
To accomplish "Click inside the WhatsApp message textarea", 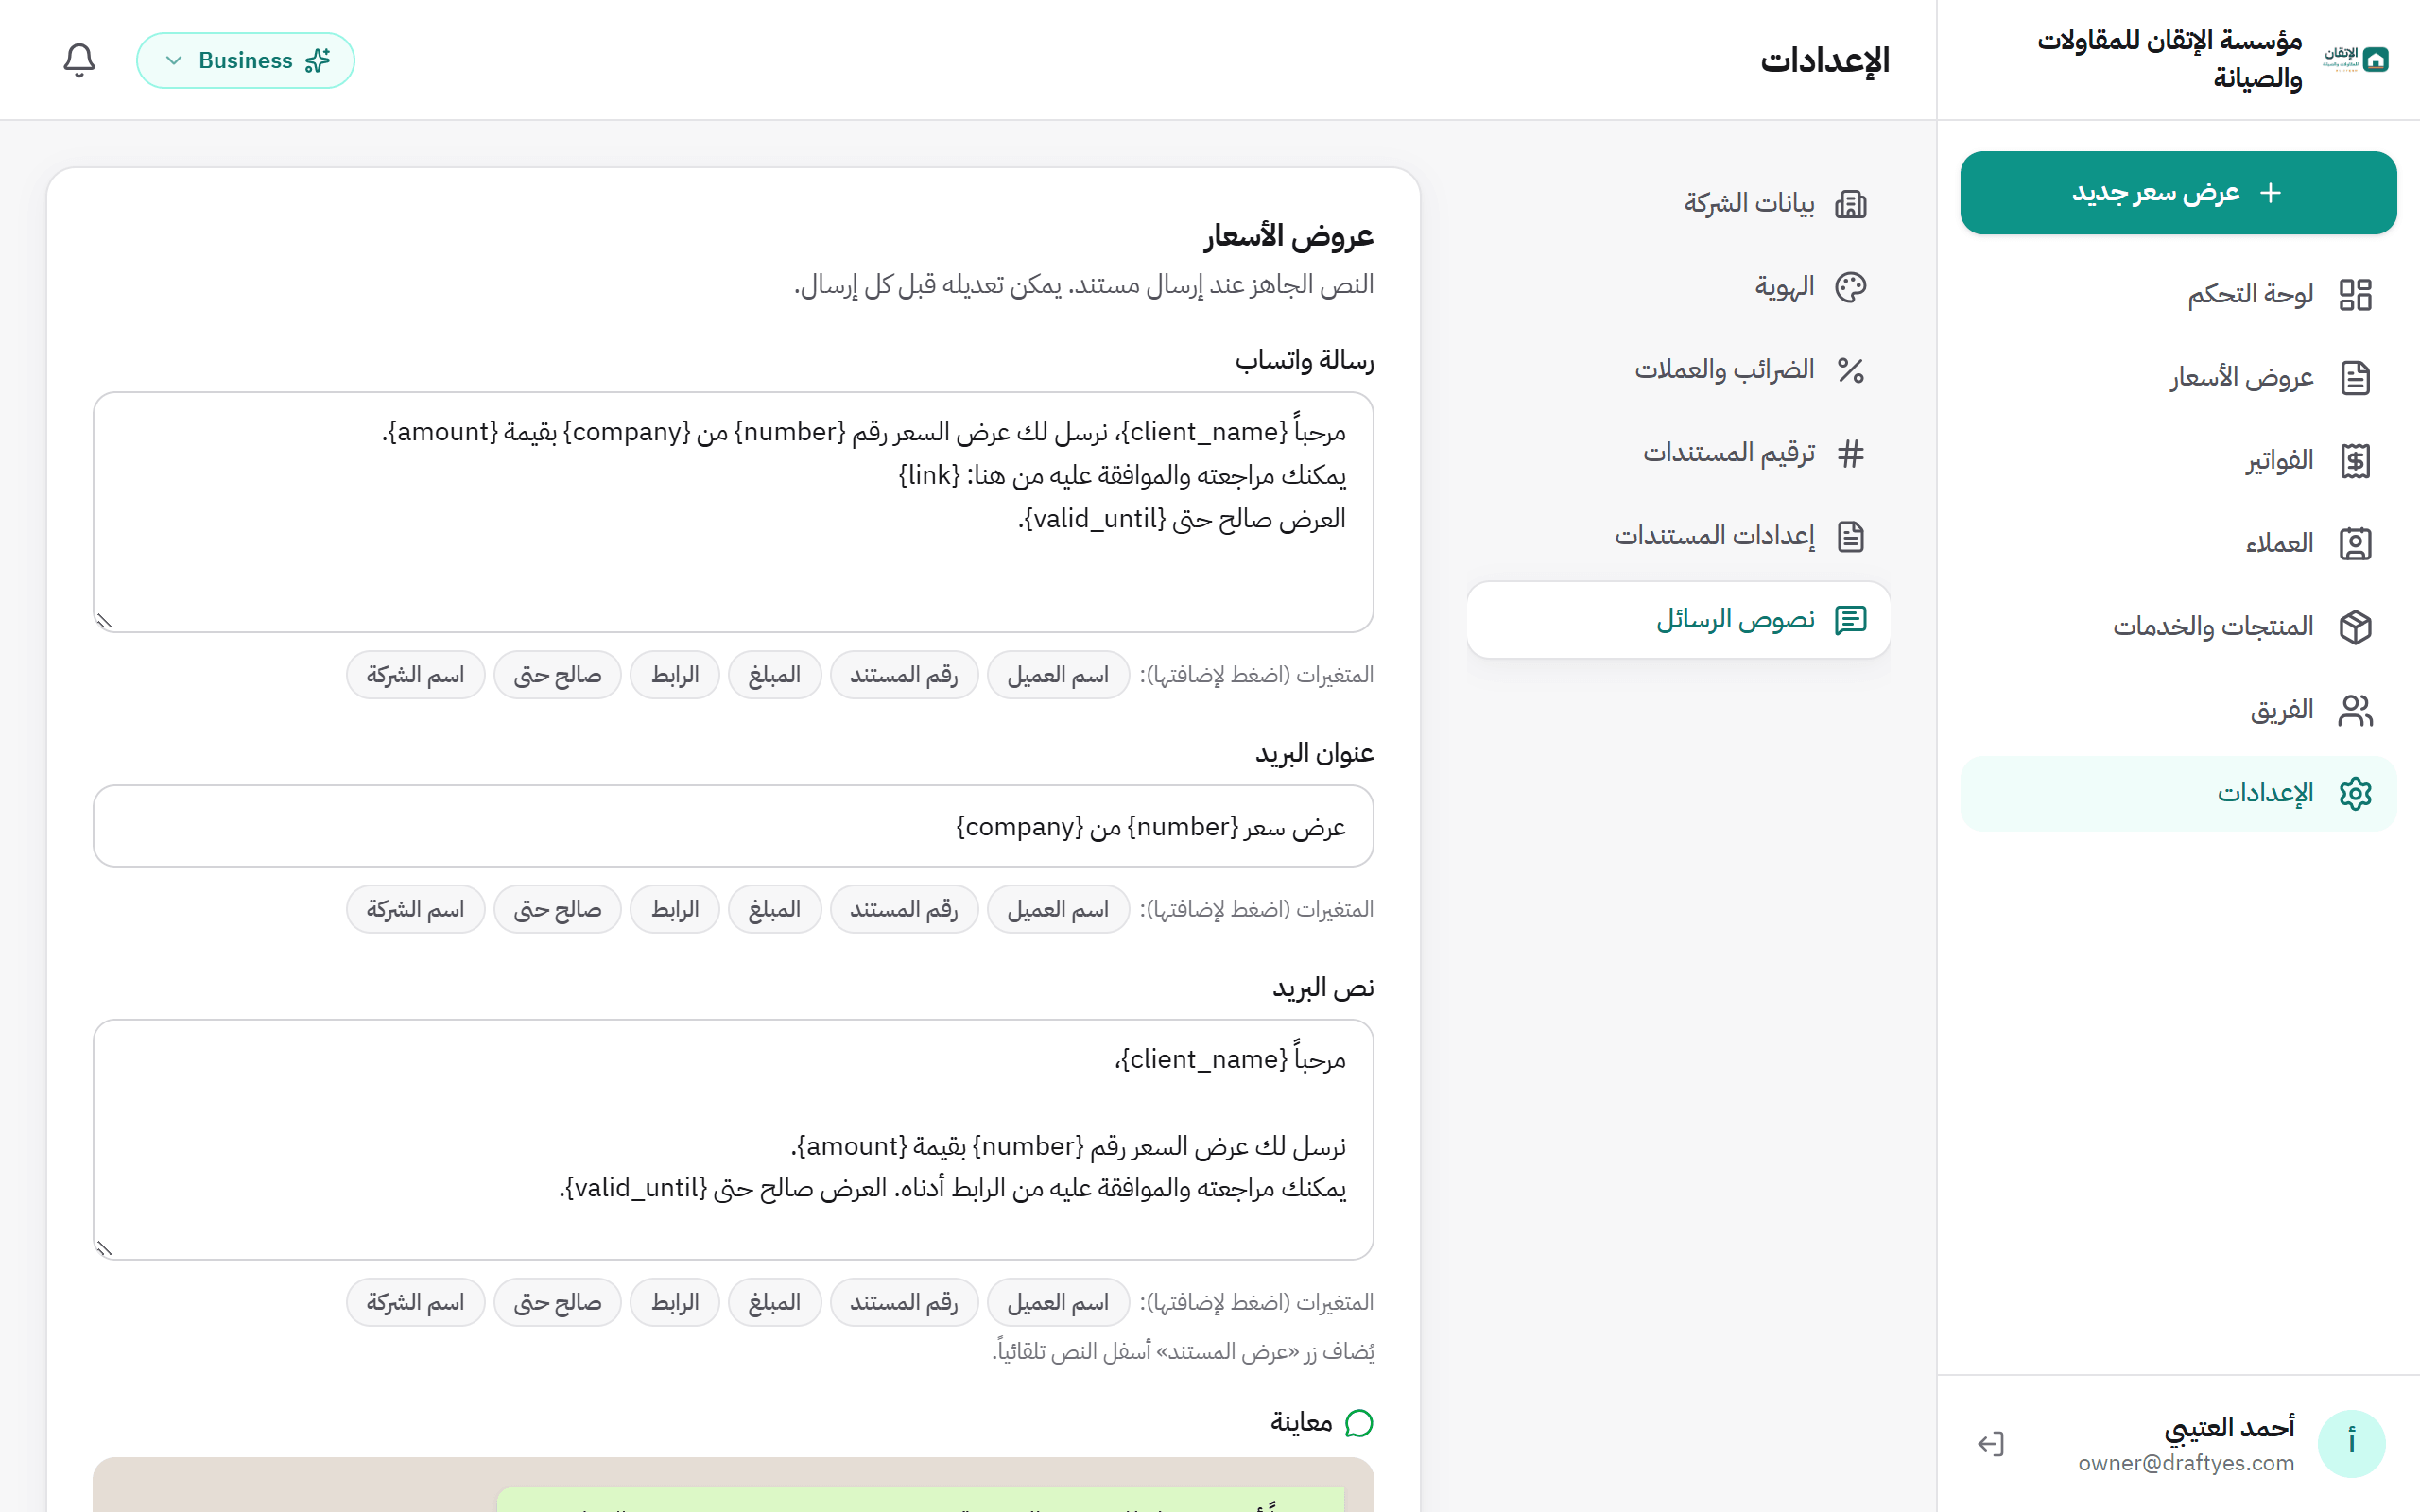I will pyautogui.click(x=733, y=512).
